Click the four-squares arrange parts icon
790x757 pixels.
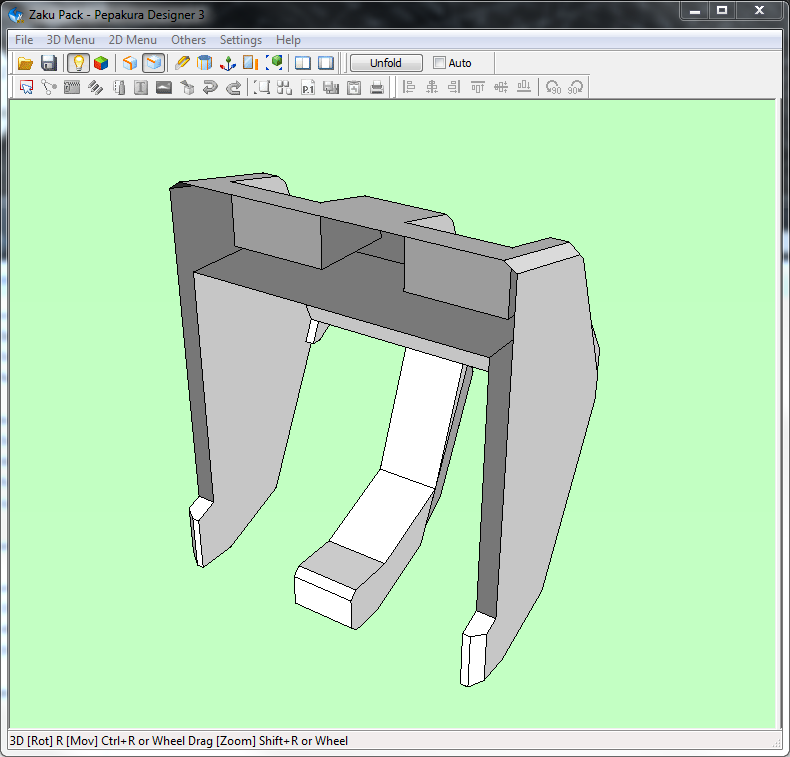[x=285, y=87]
